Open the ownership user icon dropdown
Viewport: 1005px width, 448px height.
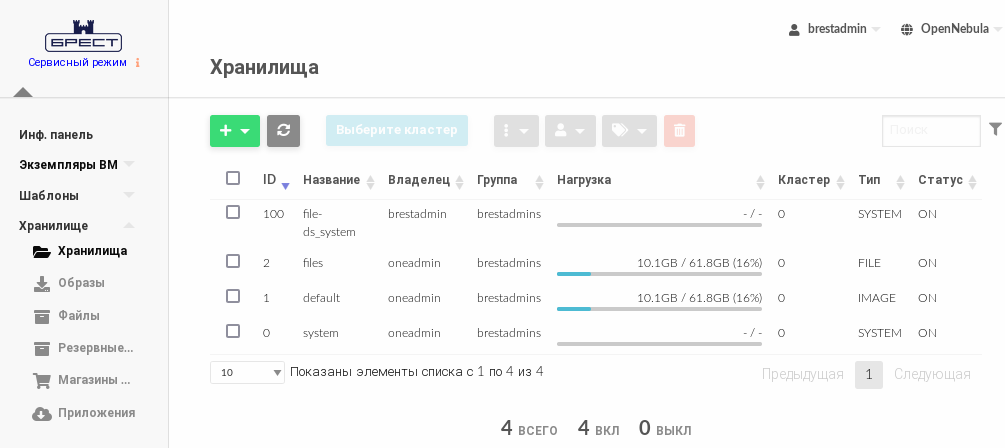tap(570, 131)
